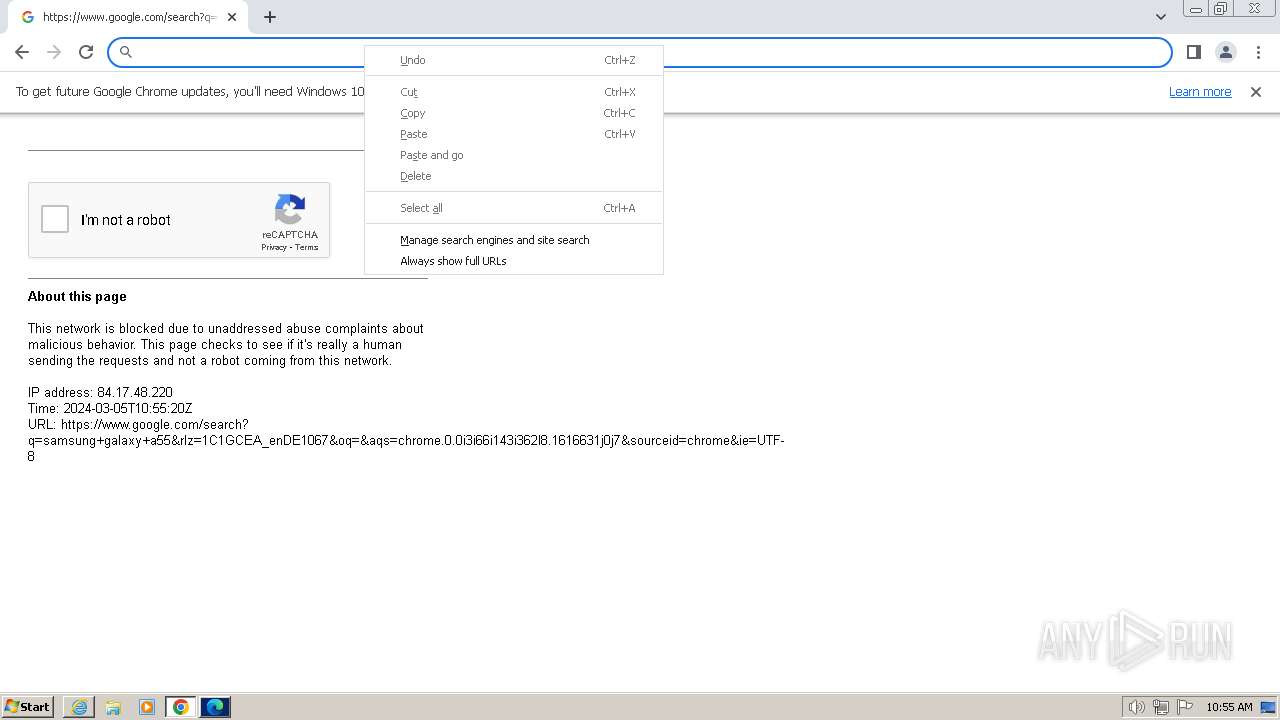Toggle the Chrome side panel
Viewport: 1280px width, 720px height.
pos(1193,52)
